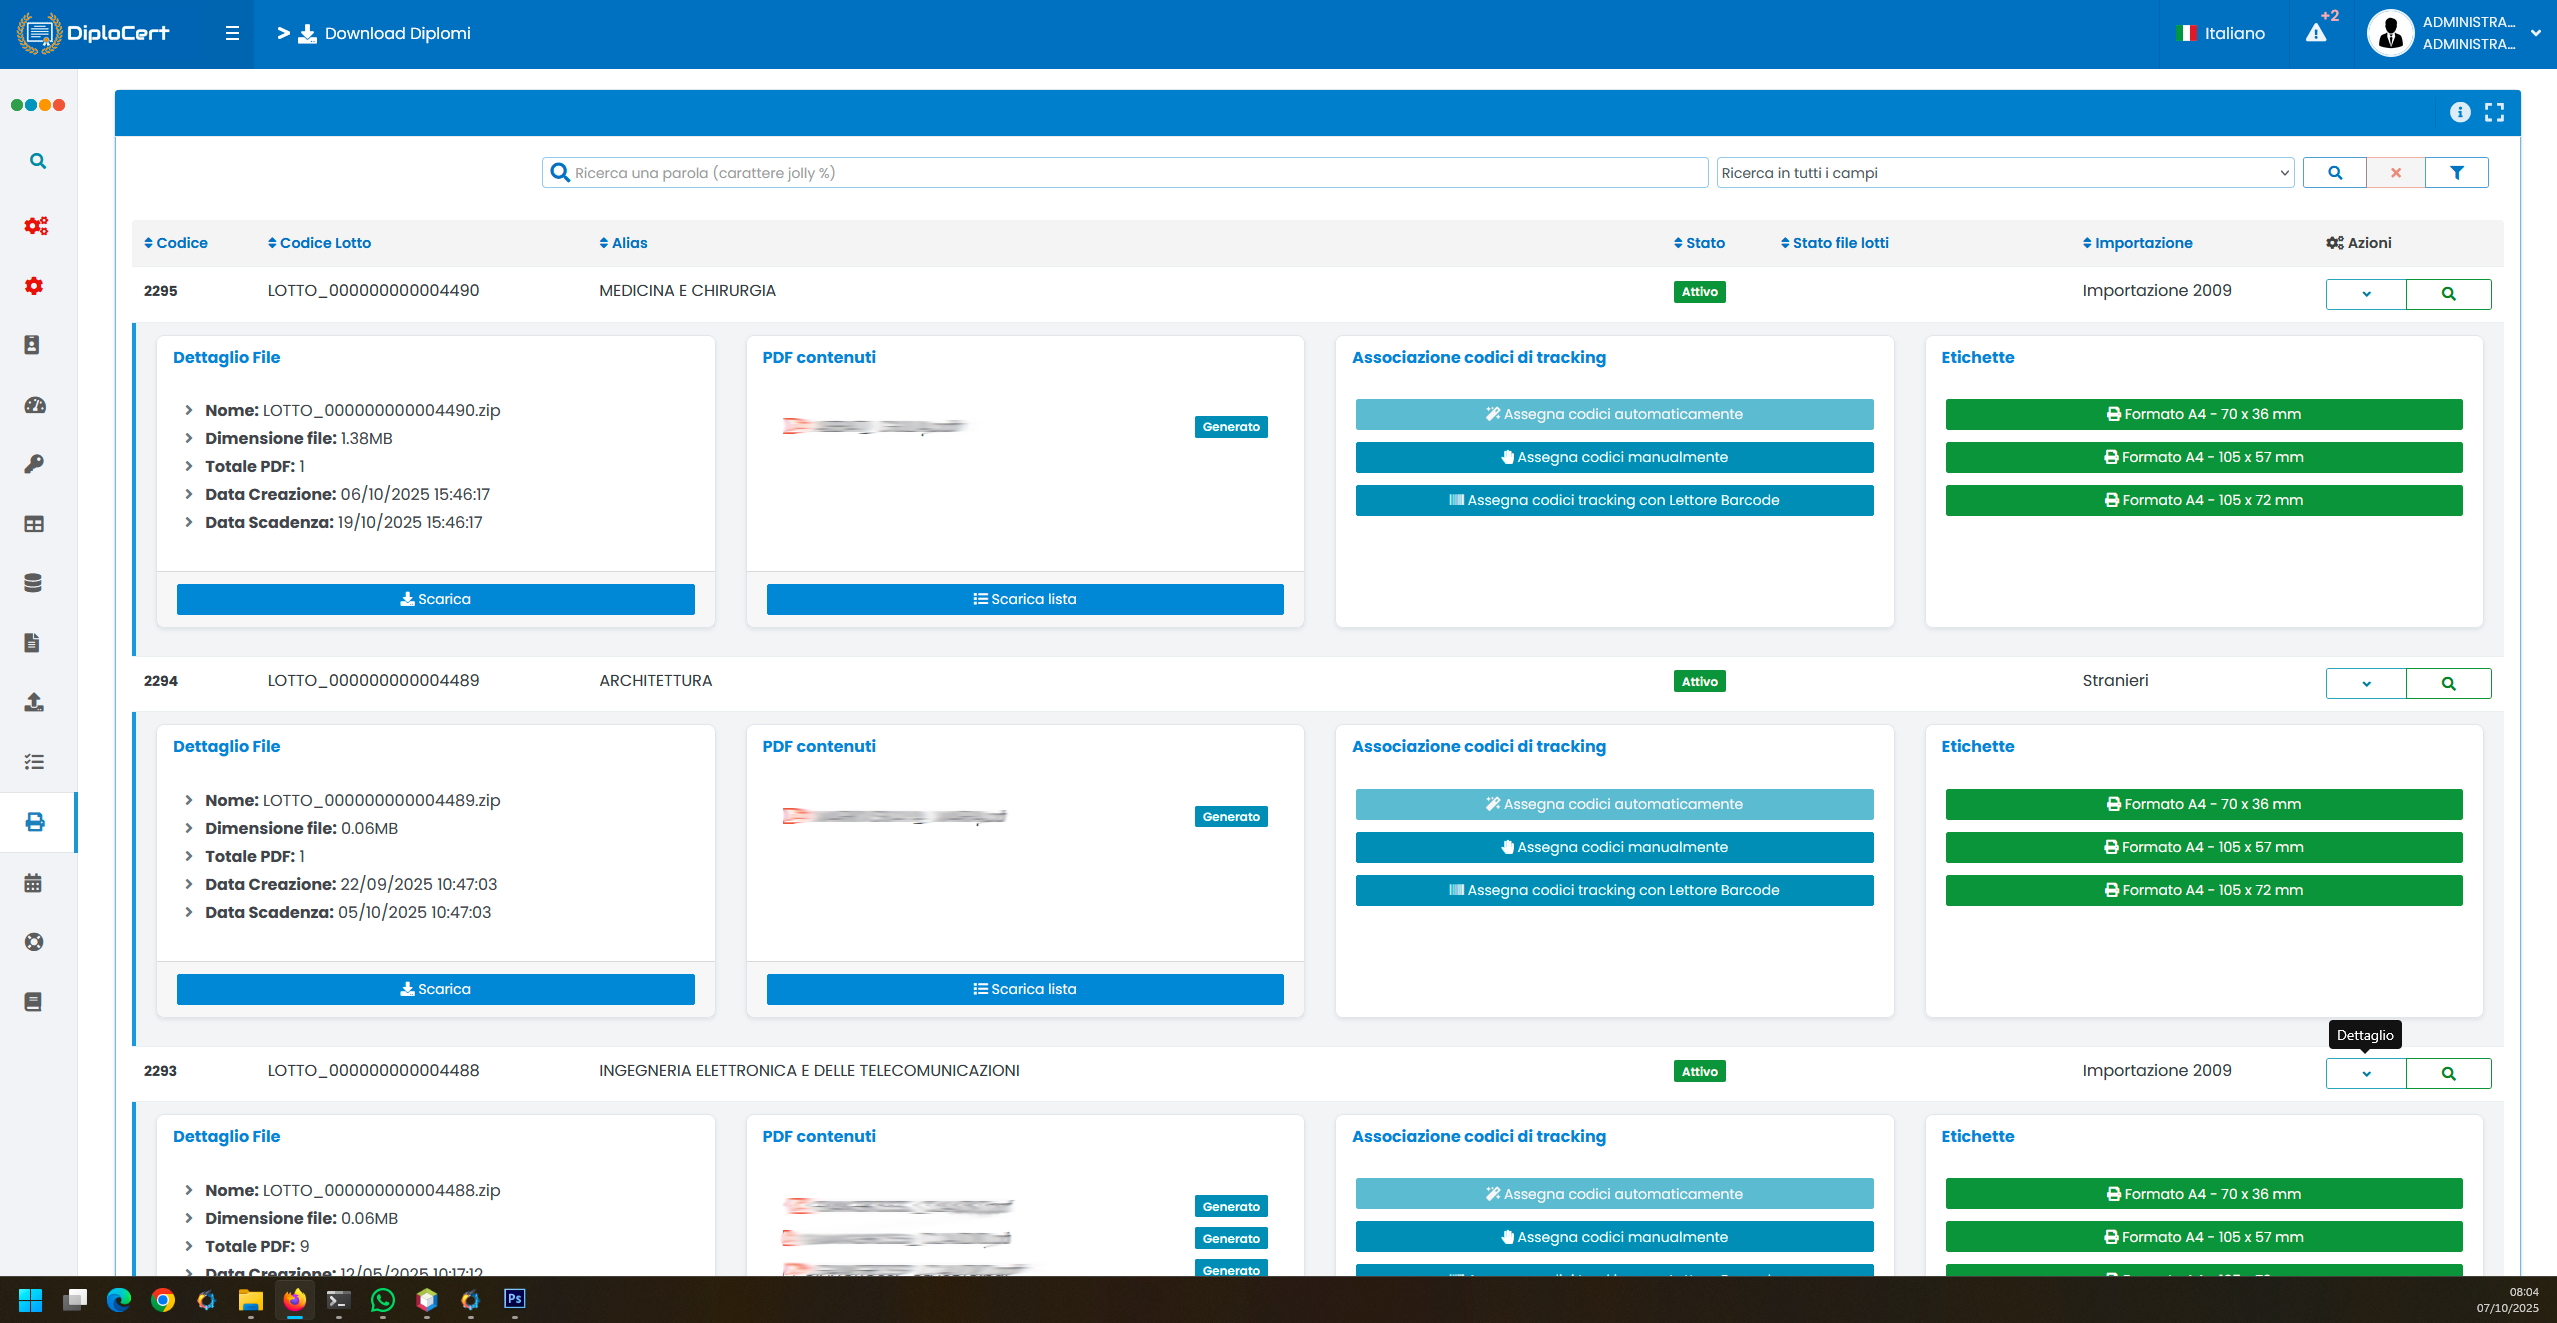Screen dimensions: 2557x1323
Task: Open the sidebar database icon
Action: (33, 583)
